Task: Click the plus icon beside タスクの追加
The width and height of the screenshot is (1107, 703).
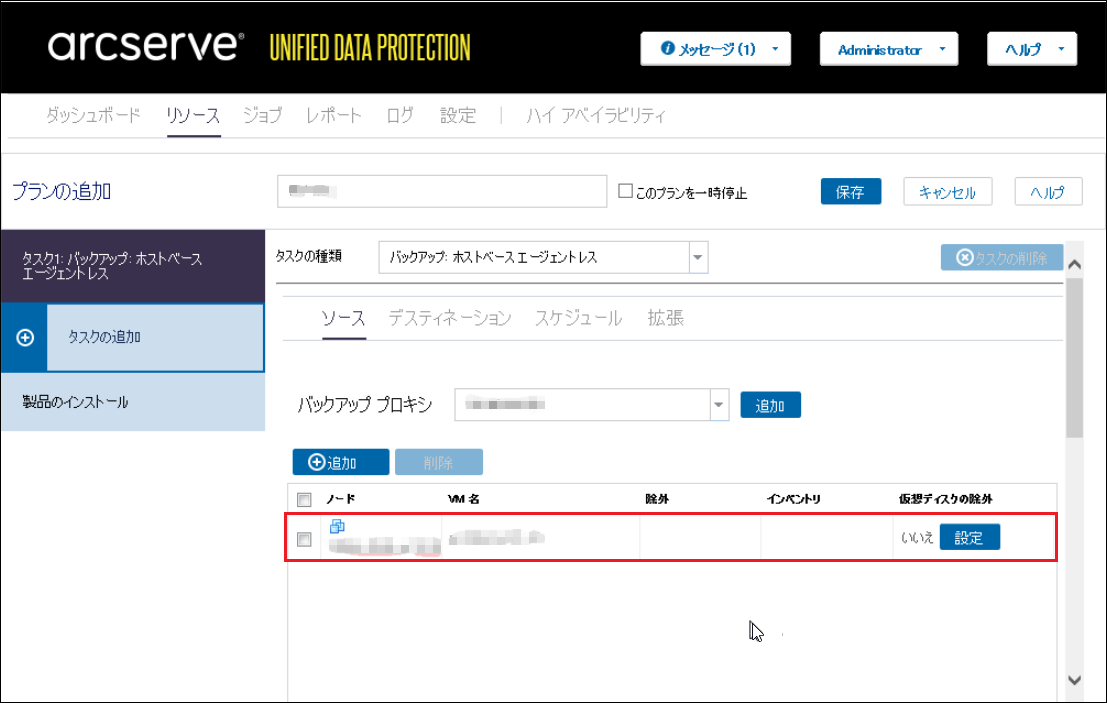Action: tap(26, 338)
